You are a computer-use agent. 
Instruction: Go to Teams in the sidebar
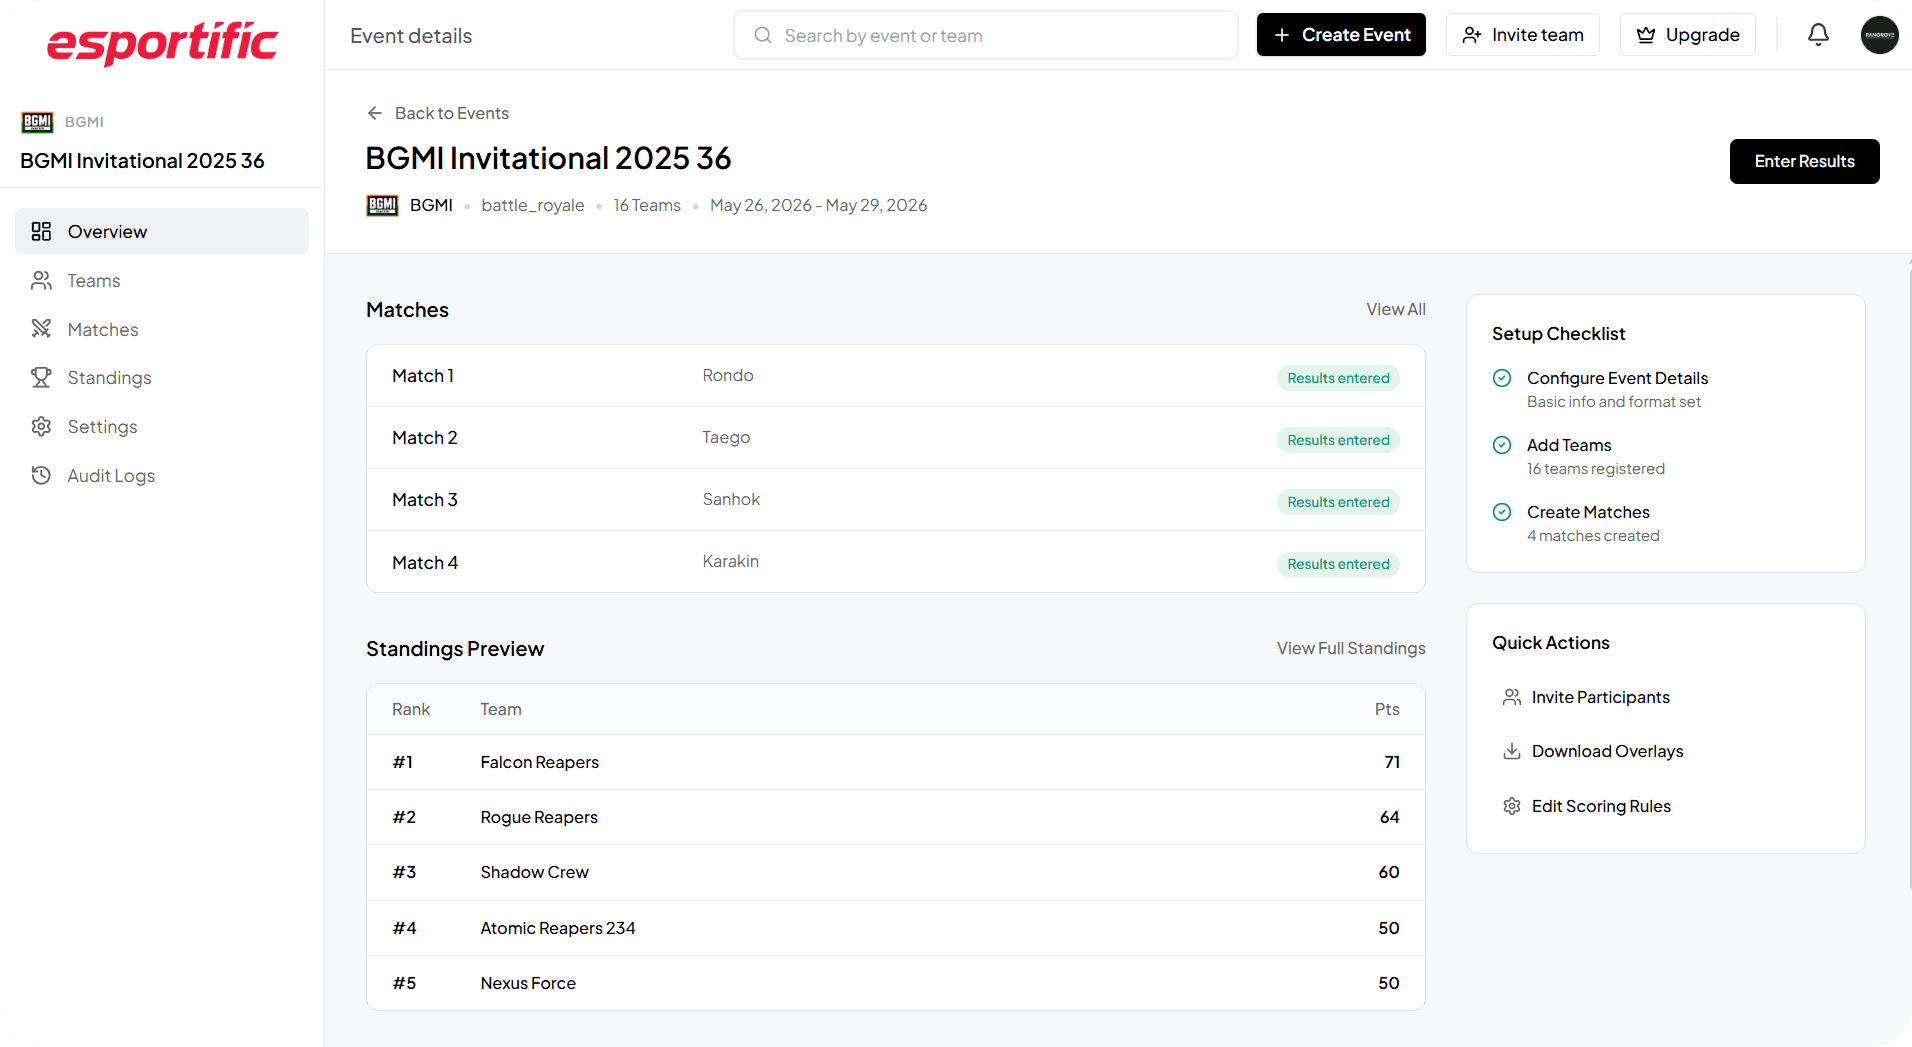[162, 280]
